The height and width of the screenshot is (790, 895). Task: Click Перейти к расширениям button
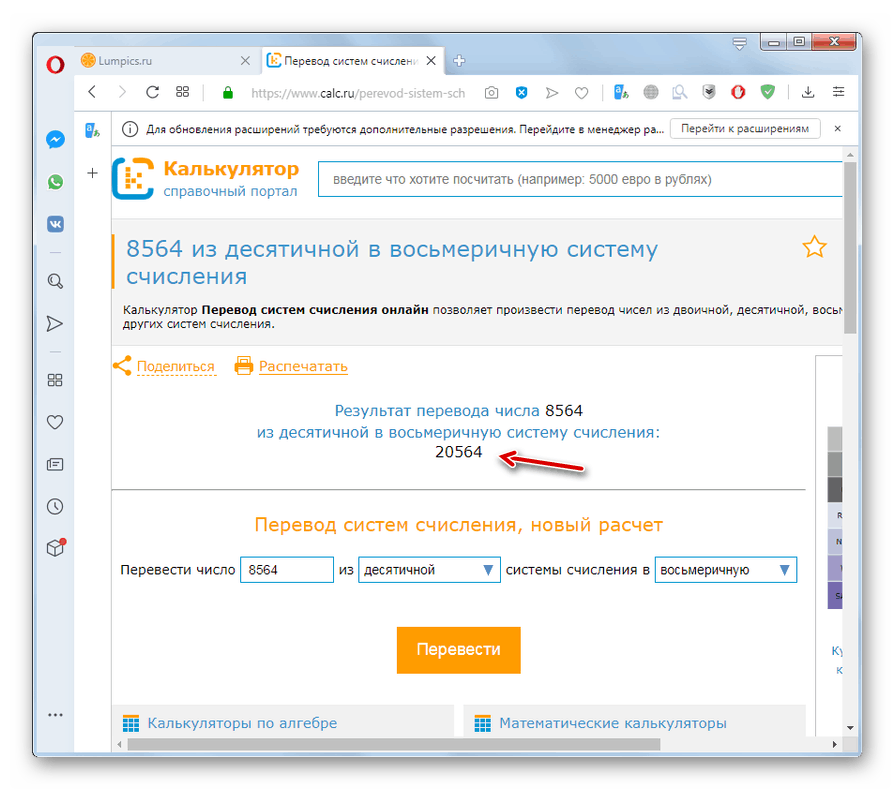tap(745, 128)
